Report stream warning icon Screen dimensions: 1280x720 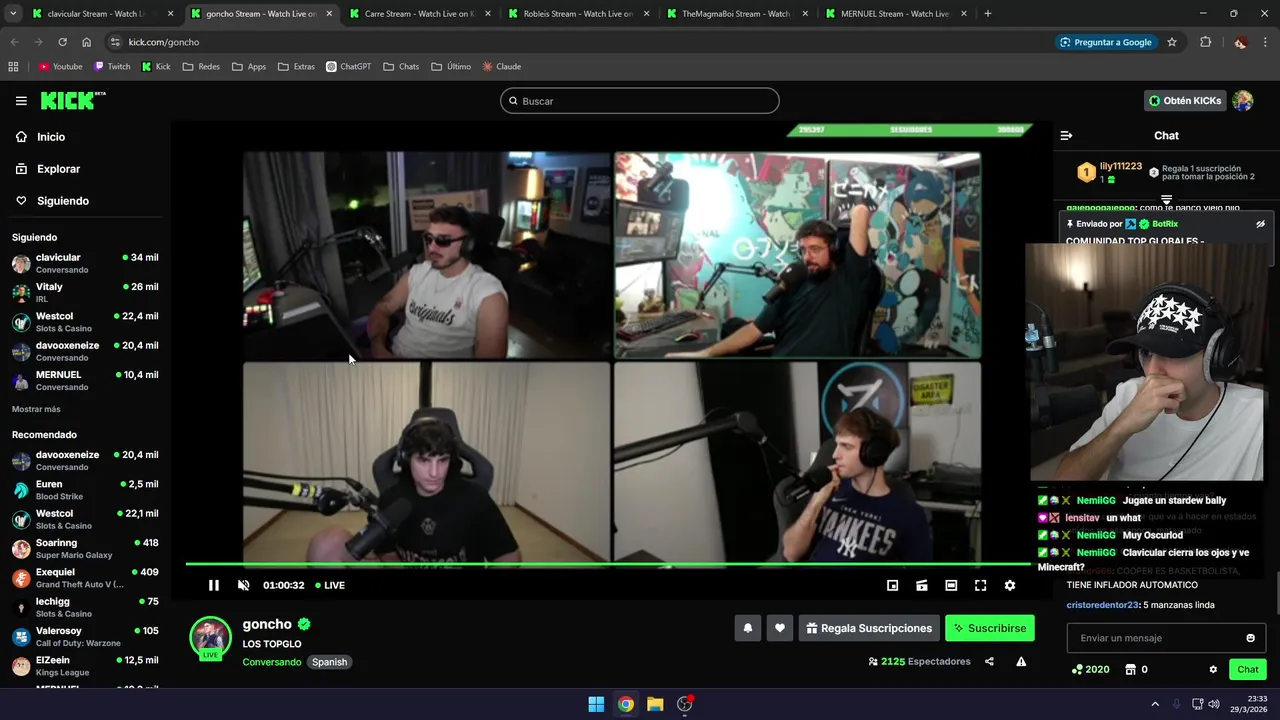[1021, 661]
